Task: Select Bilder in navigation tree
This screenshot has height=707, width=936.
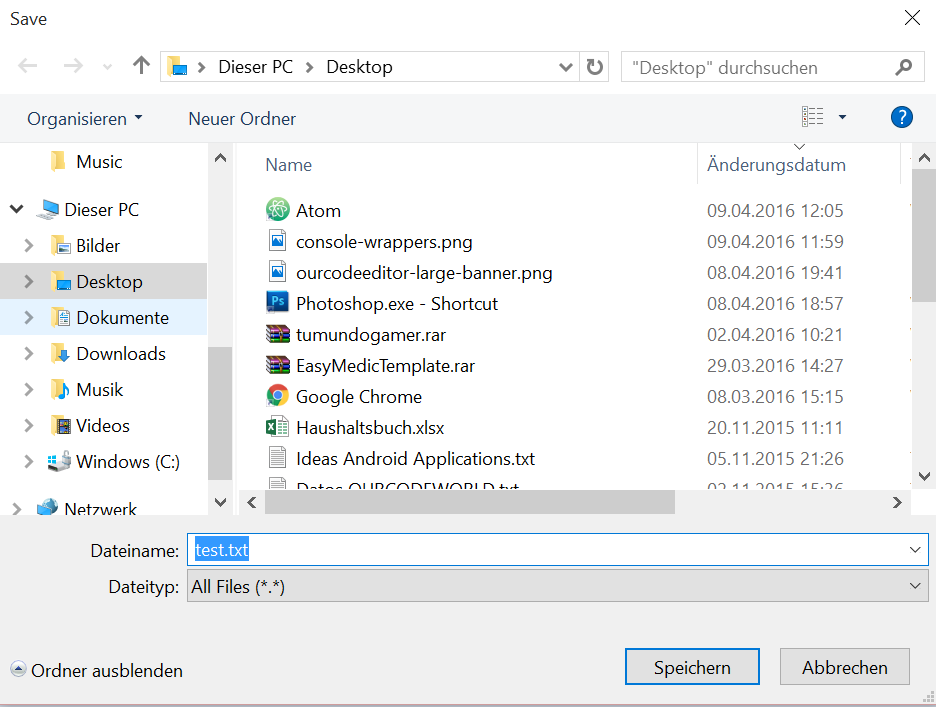Action: point(98,245)
